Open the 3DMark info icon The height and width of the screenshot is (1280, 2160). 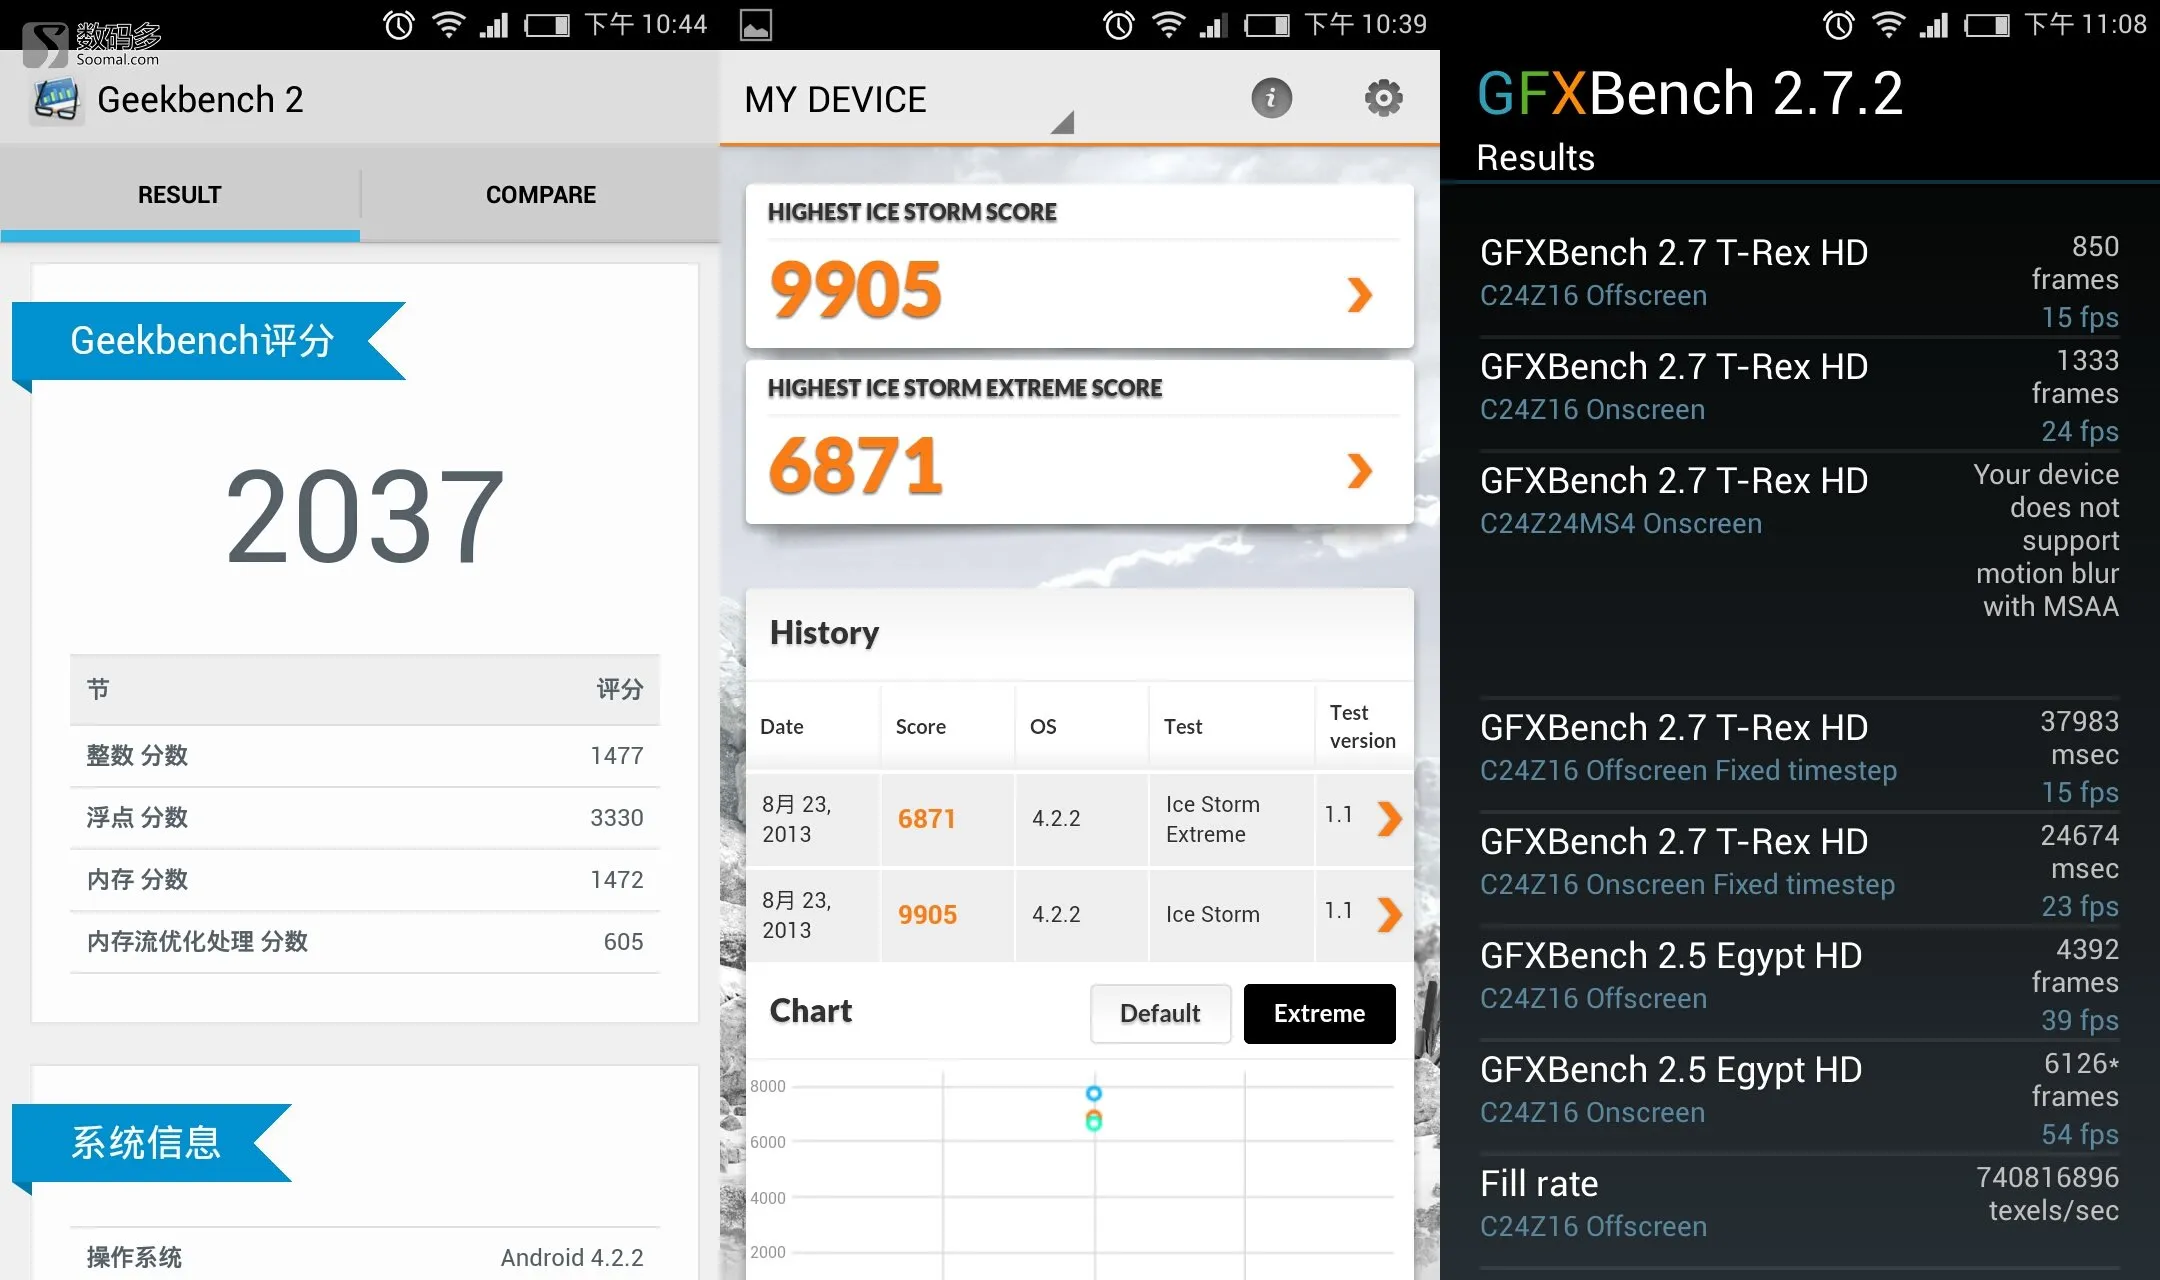1271,98
